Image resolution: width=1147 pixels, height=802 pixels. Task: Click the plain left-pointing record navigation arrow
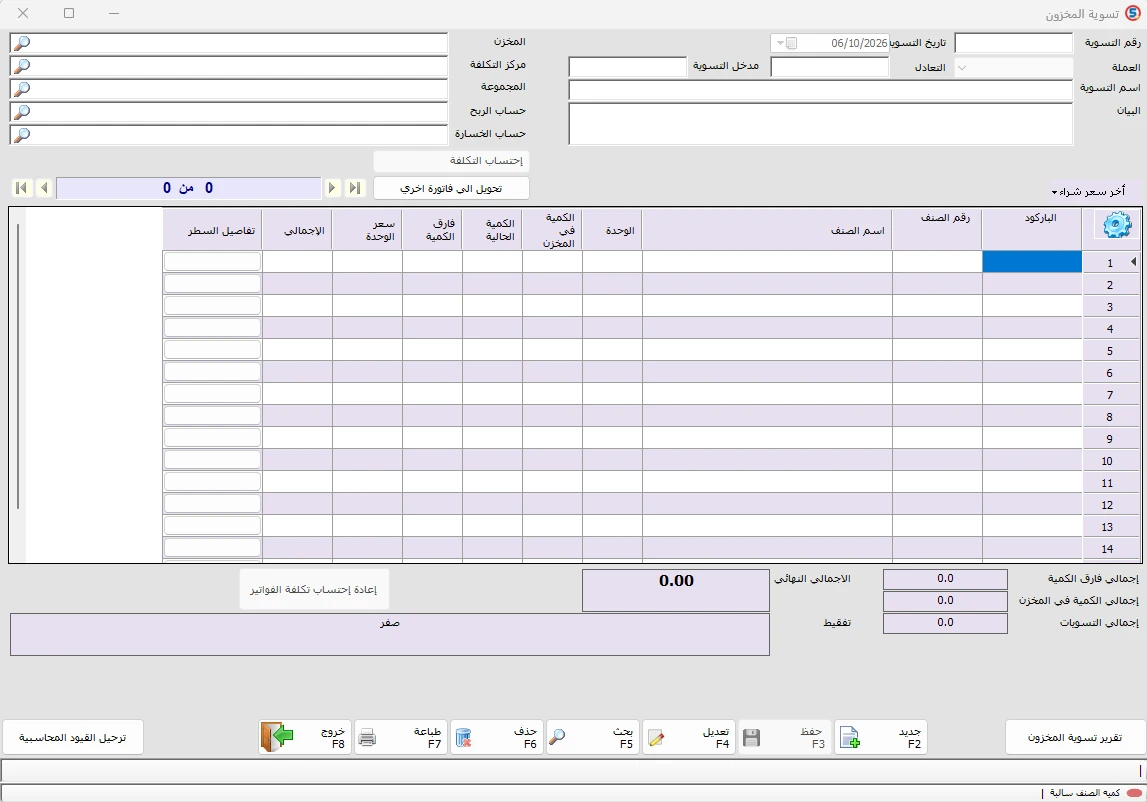click(45, 188)
